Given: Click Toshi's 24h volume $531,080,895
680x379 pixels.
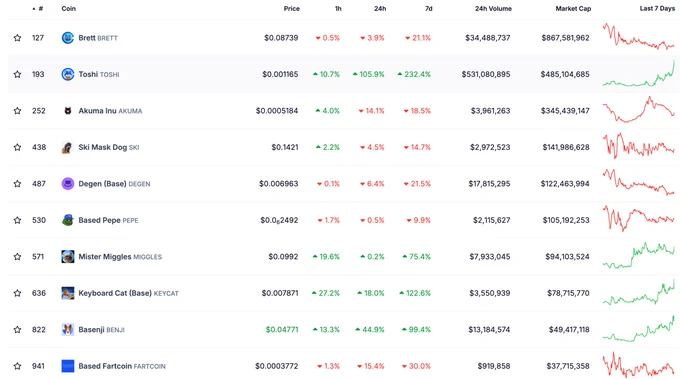Looking at the screenshot, I should pos(486,74).
